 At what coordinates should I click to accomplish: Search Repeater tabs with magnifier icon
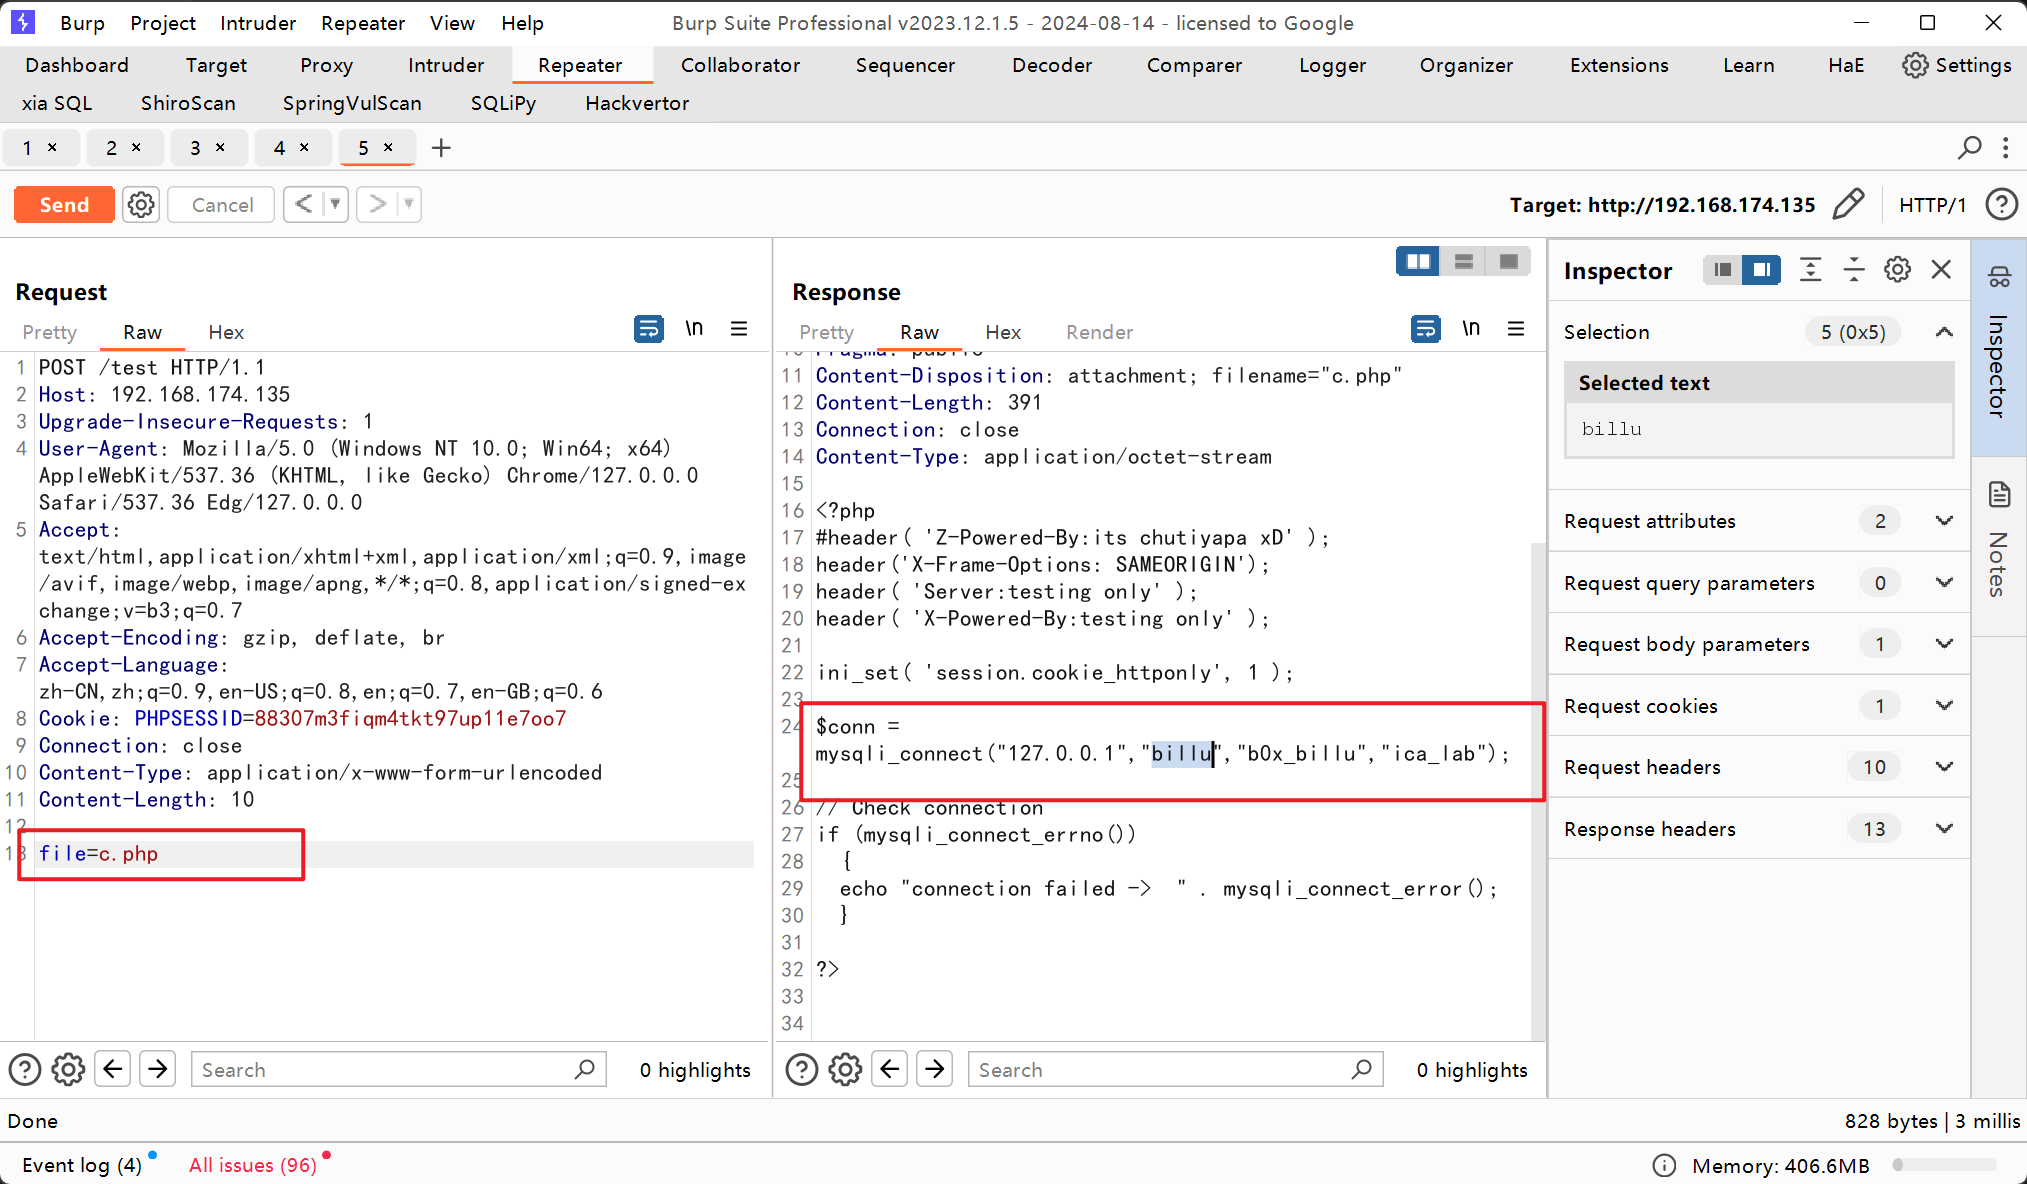[x=1969, y=148]
